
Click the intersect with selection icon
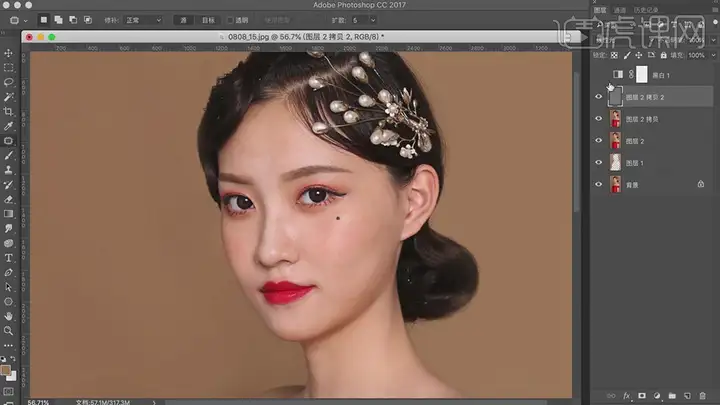(x=88, y=20)
